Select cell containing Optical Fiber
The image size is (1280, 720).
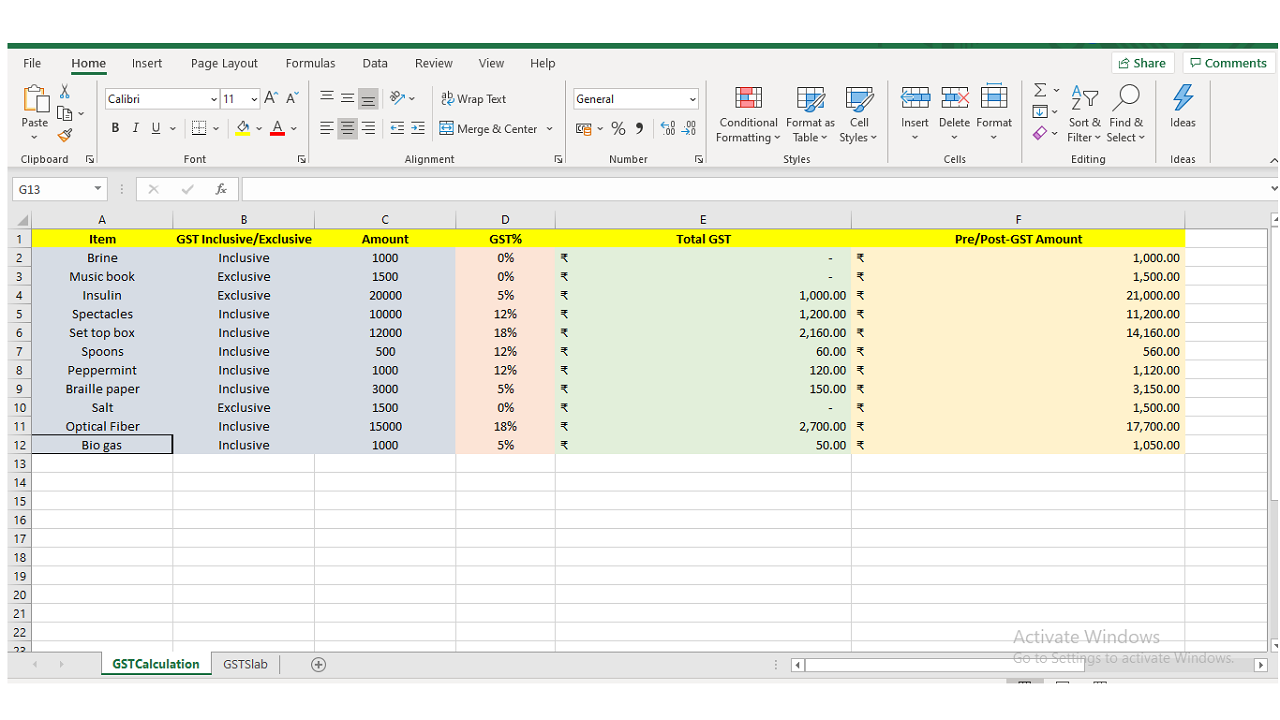point(102,426)
